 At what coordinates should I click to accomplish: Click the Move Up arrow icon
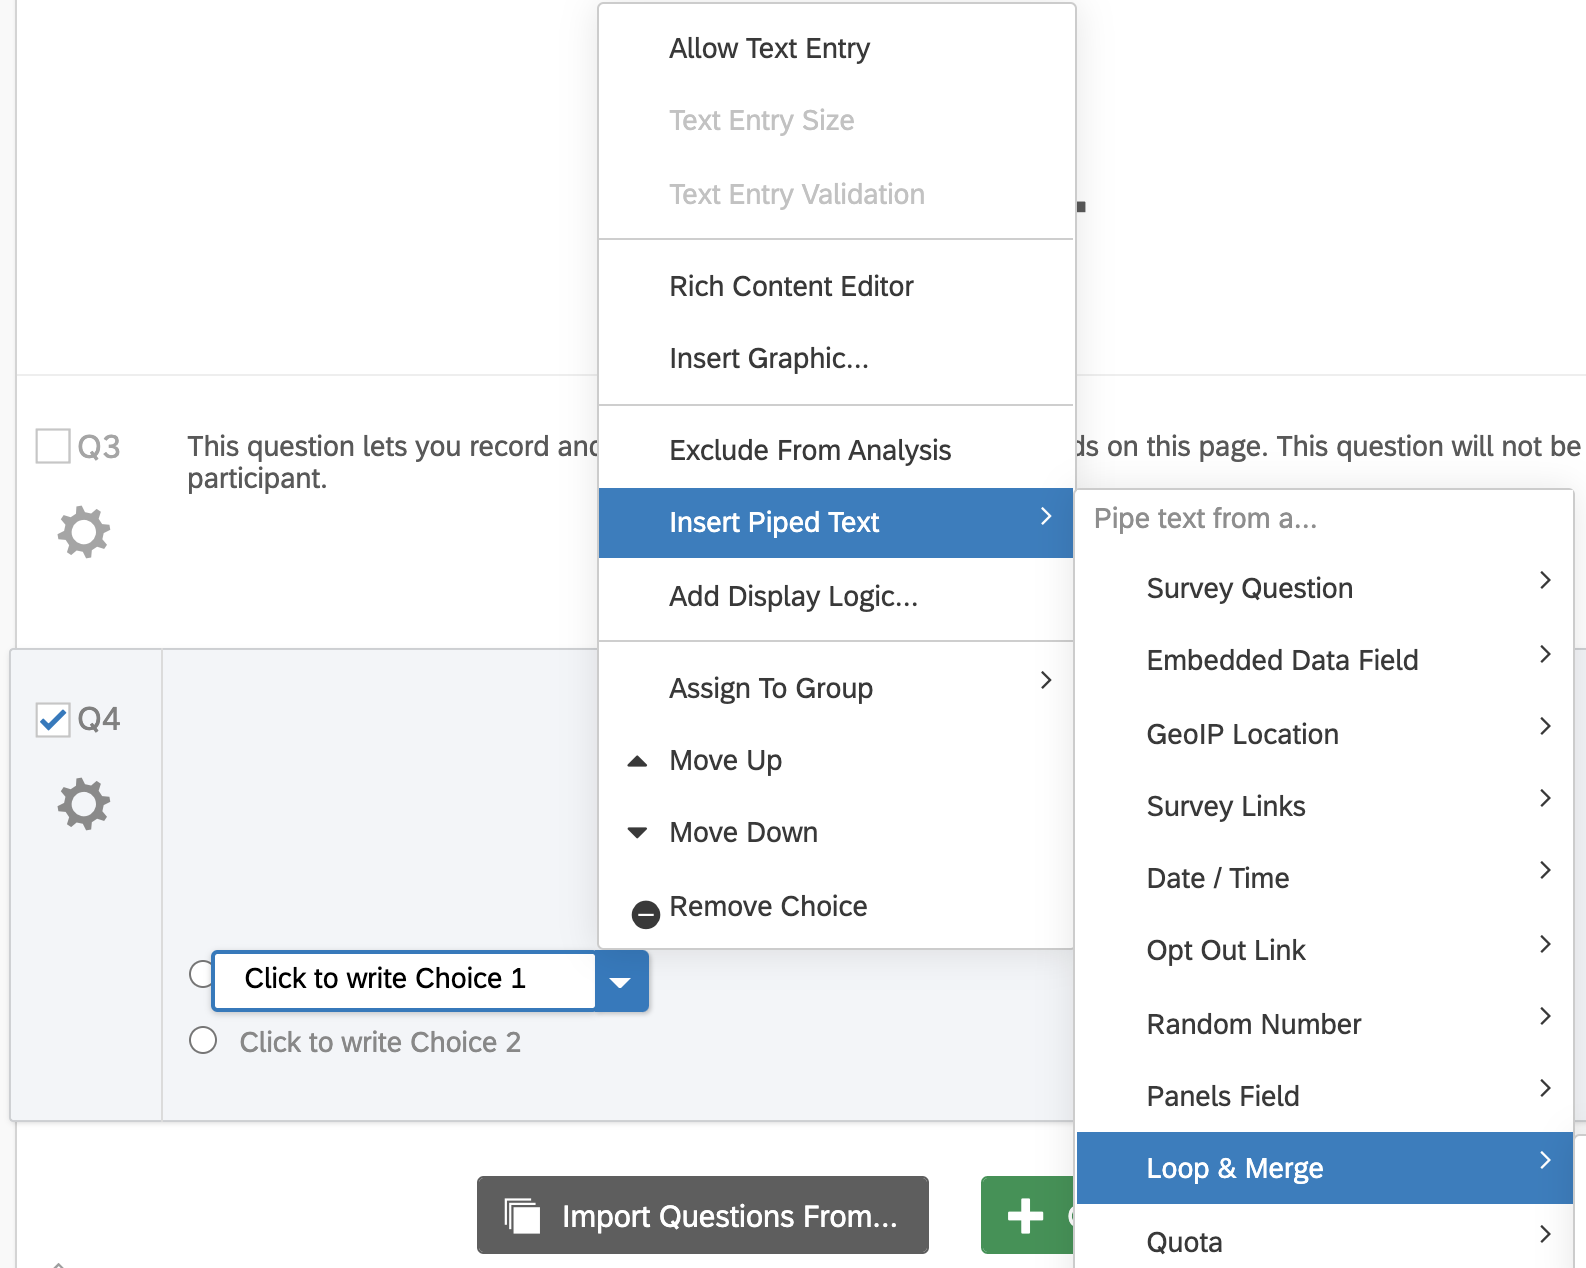[x=637, y=761]
